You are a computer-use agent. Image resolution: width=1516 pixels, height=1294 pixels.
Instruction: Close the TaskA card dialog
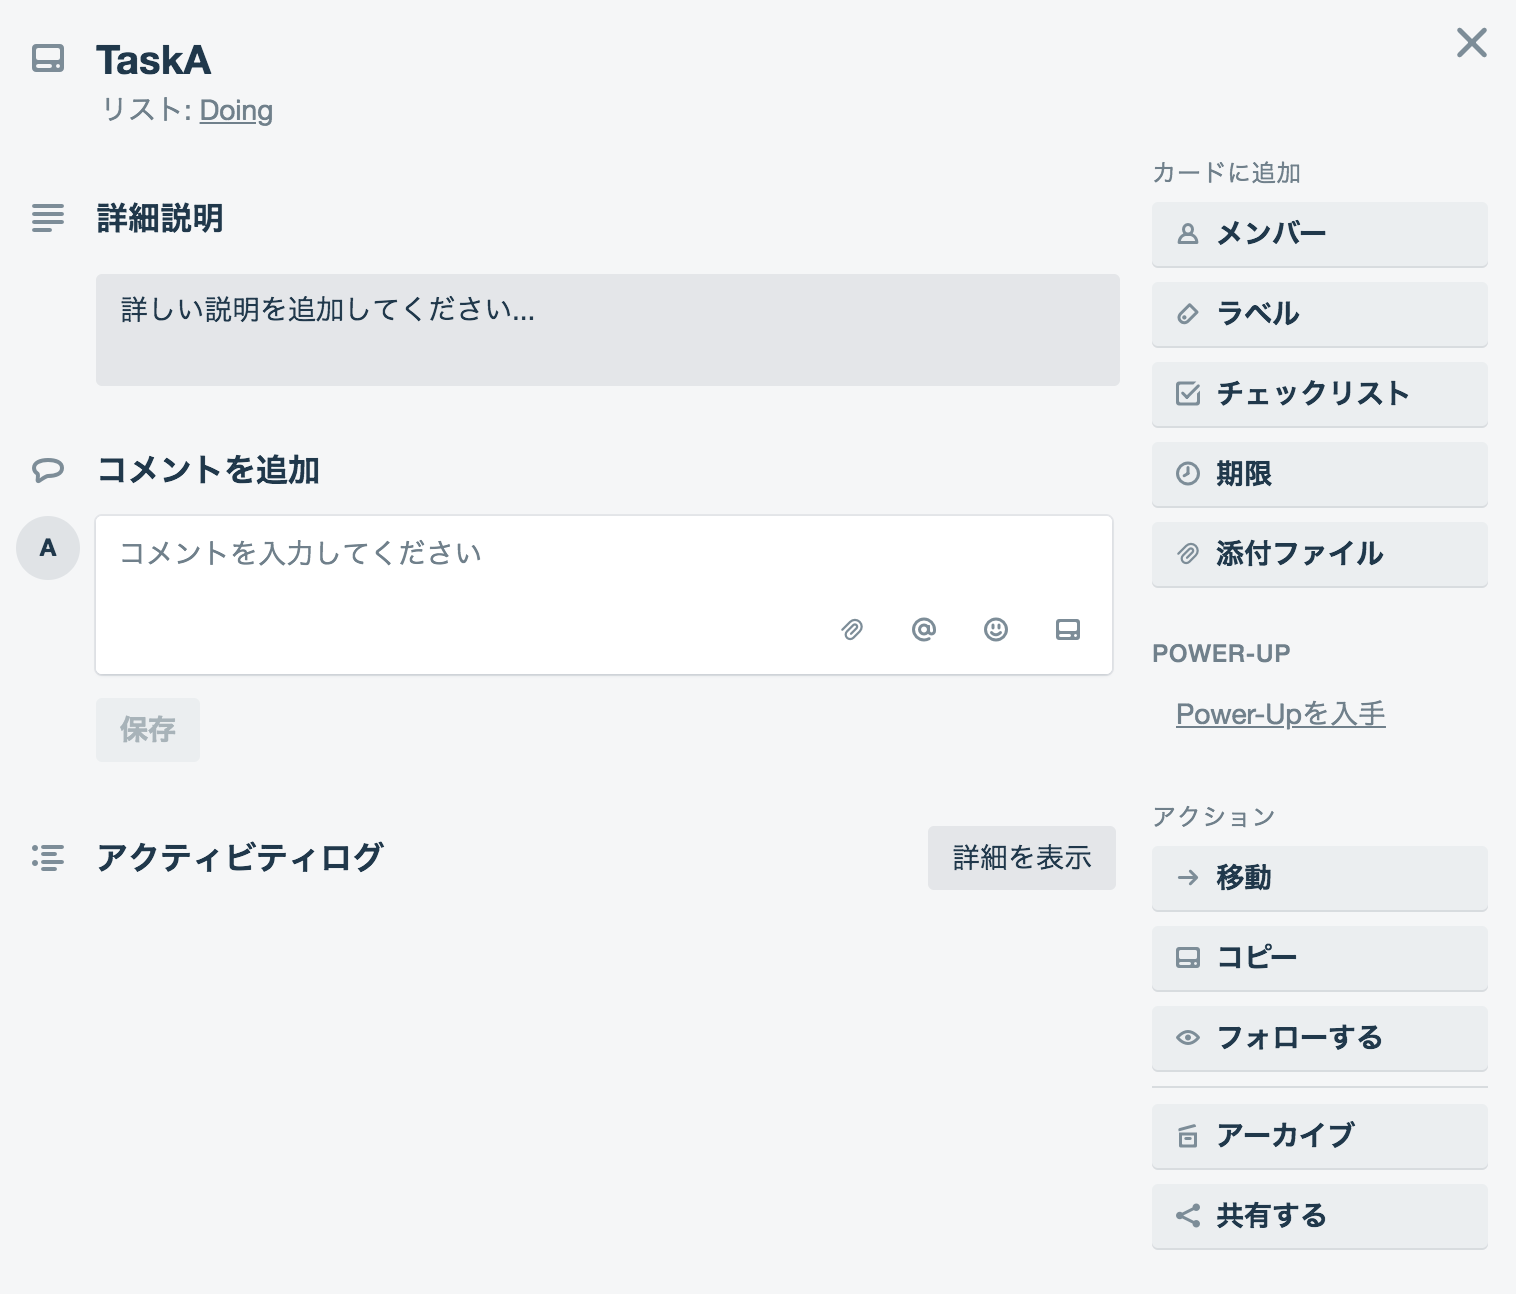(x=1471, y=43)
